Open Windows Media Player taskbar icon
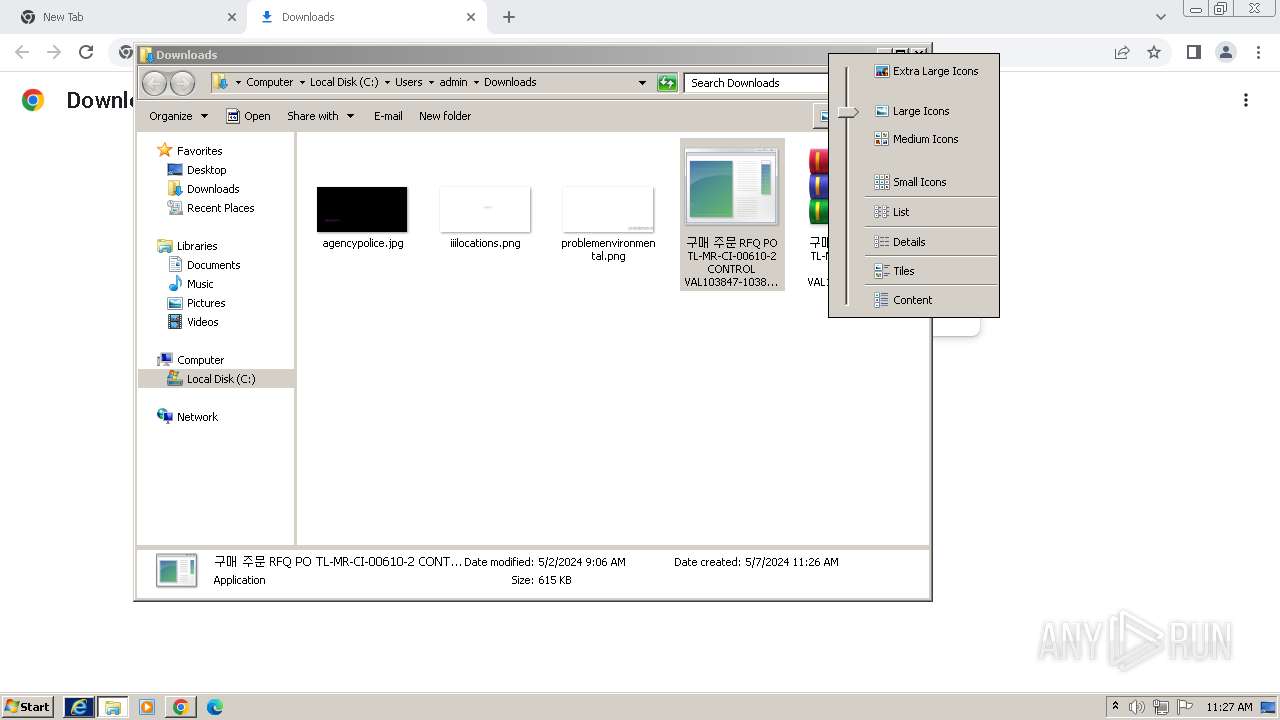This screenshot has width=1280, height=720. 147,707
